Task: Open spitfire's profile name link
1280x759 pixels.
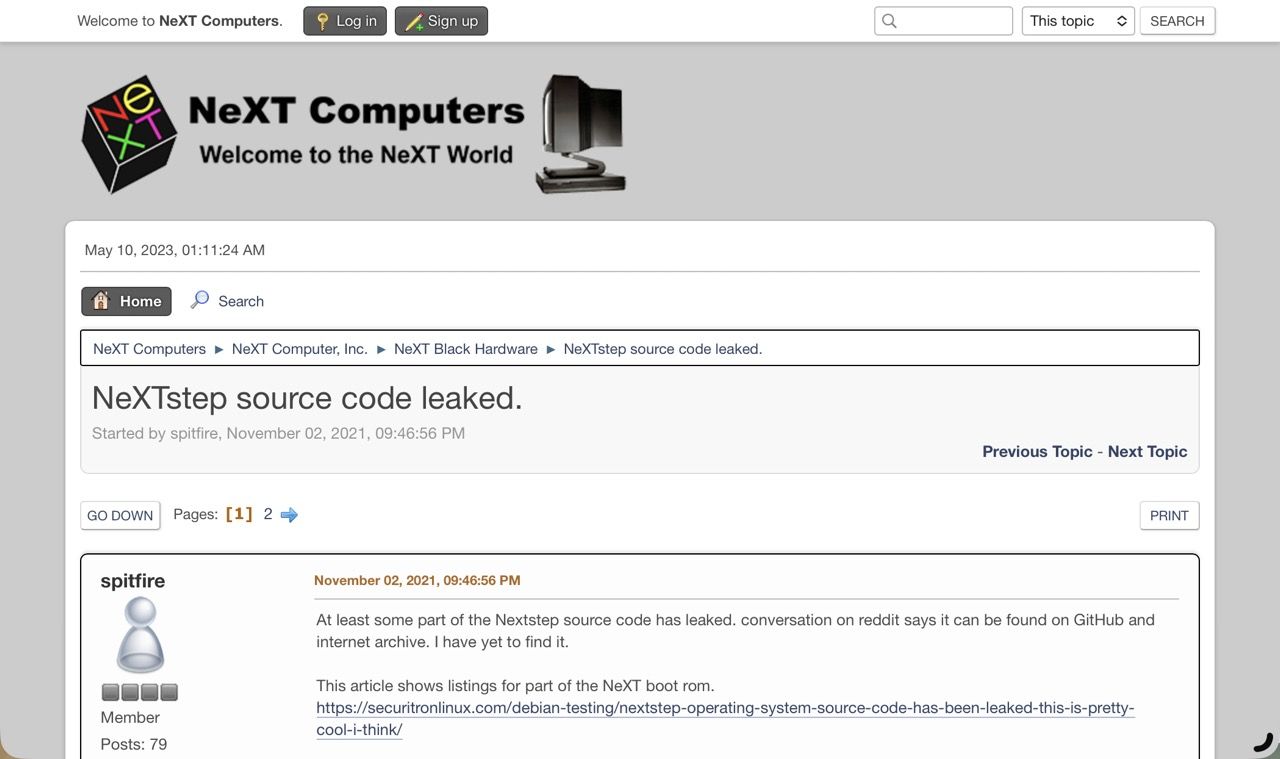Action: tap(133, 581)
